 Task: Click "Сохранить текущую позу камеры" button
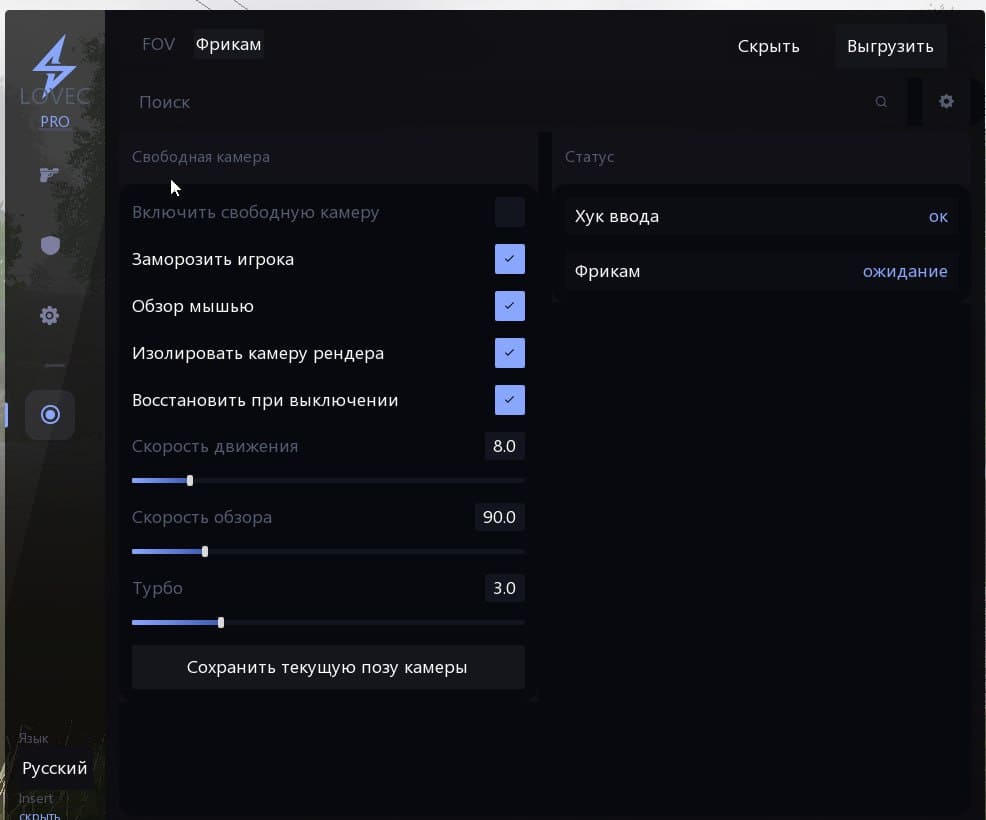pyautogui.click(x=327, y=667)
